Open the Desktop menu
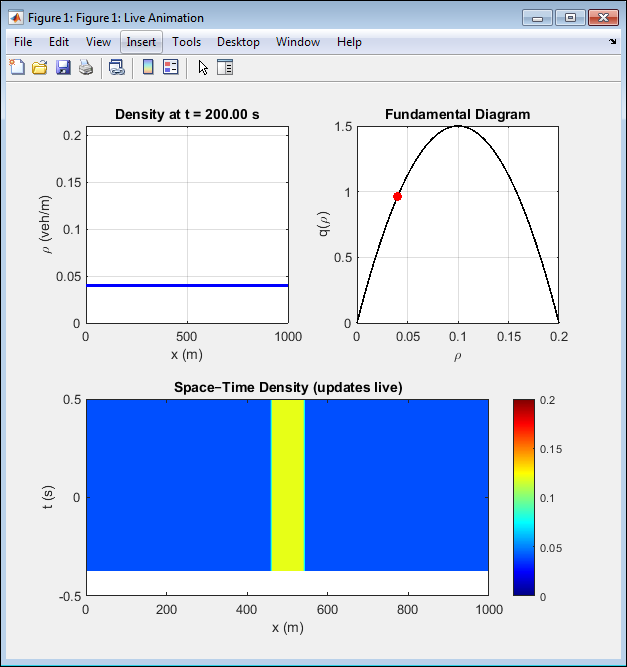The image size is (627, 667). point(238,42)
